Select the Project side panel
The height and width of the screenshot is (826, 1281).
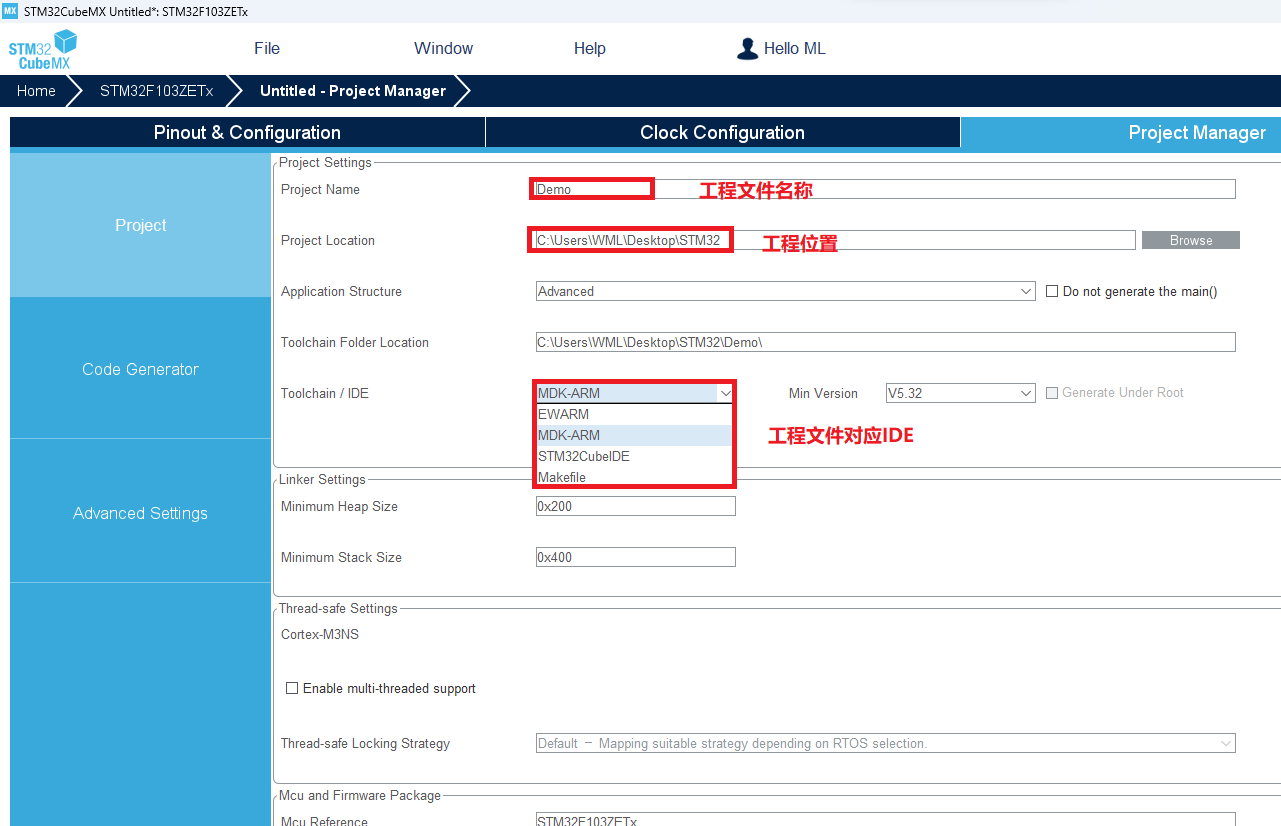(140, 225)
